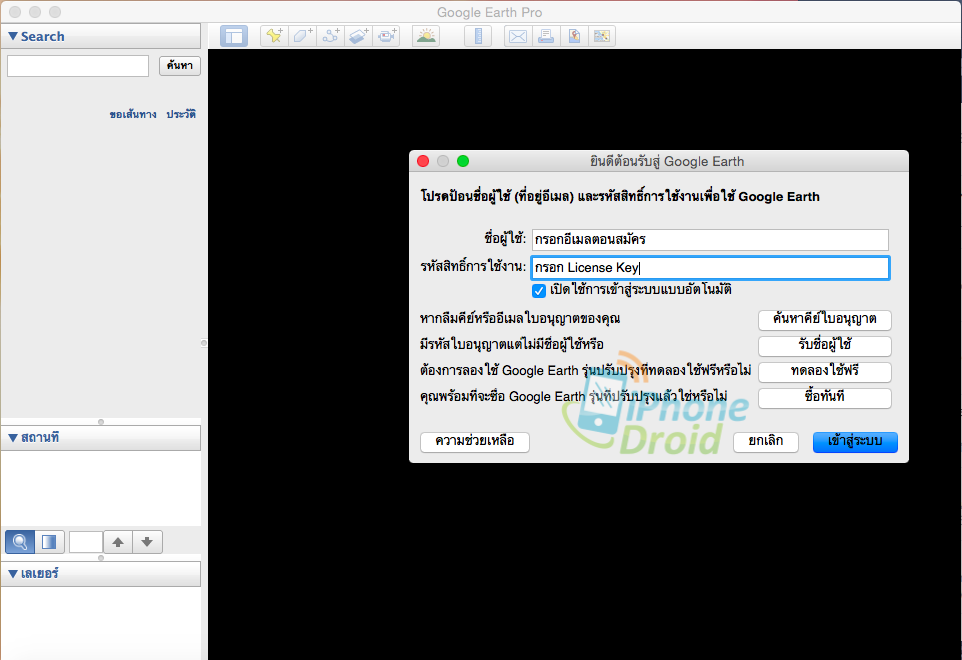Click the ชื่อผู้ใช้ username field
The width and height of the screenshot is (962, 660).
[710, 239]
